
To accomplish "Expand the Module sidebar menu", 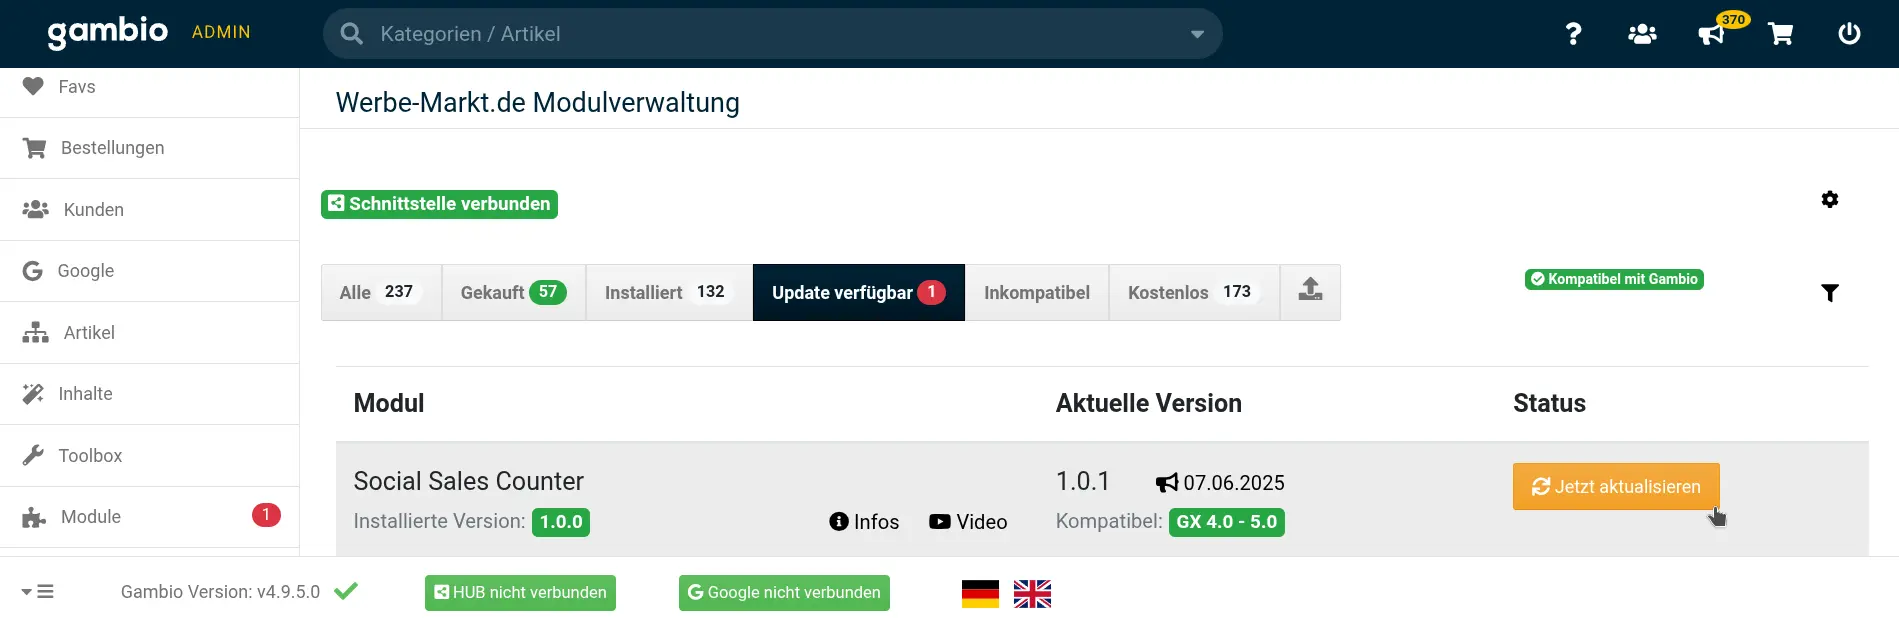I will (x=150, y=517).
